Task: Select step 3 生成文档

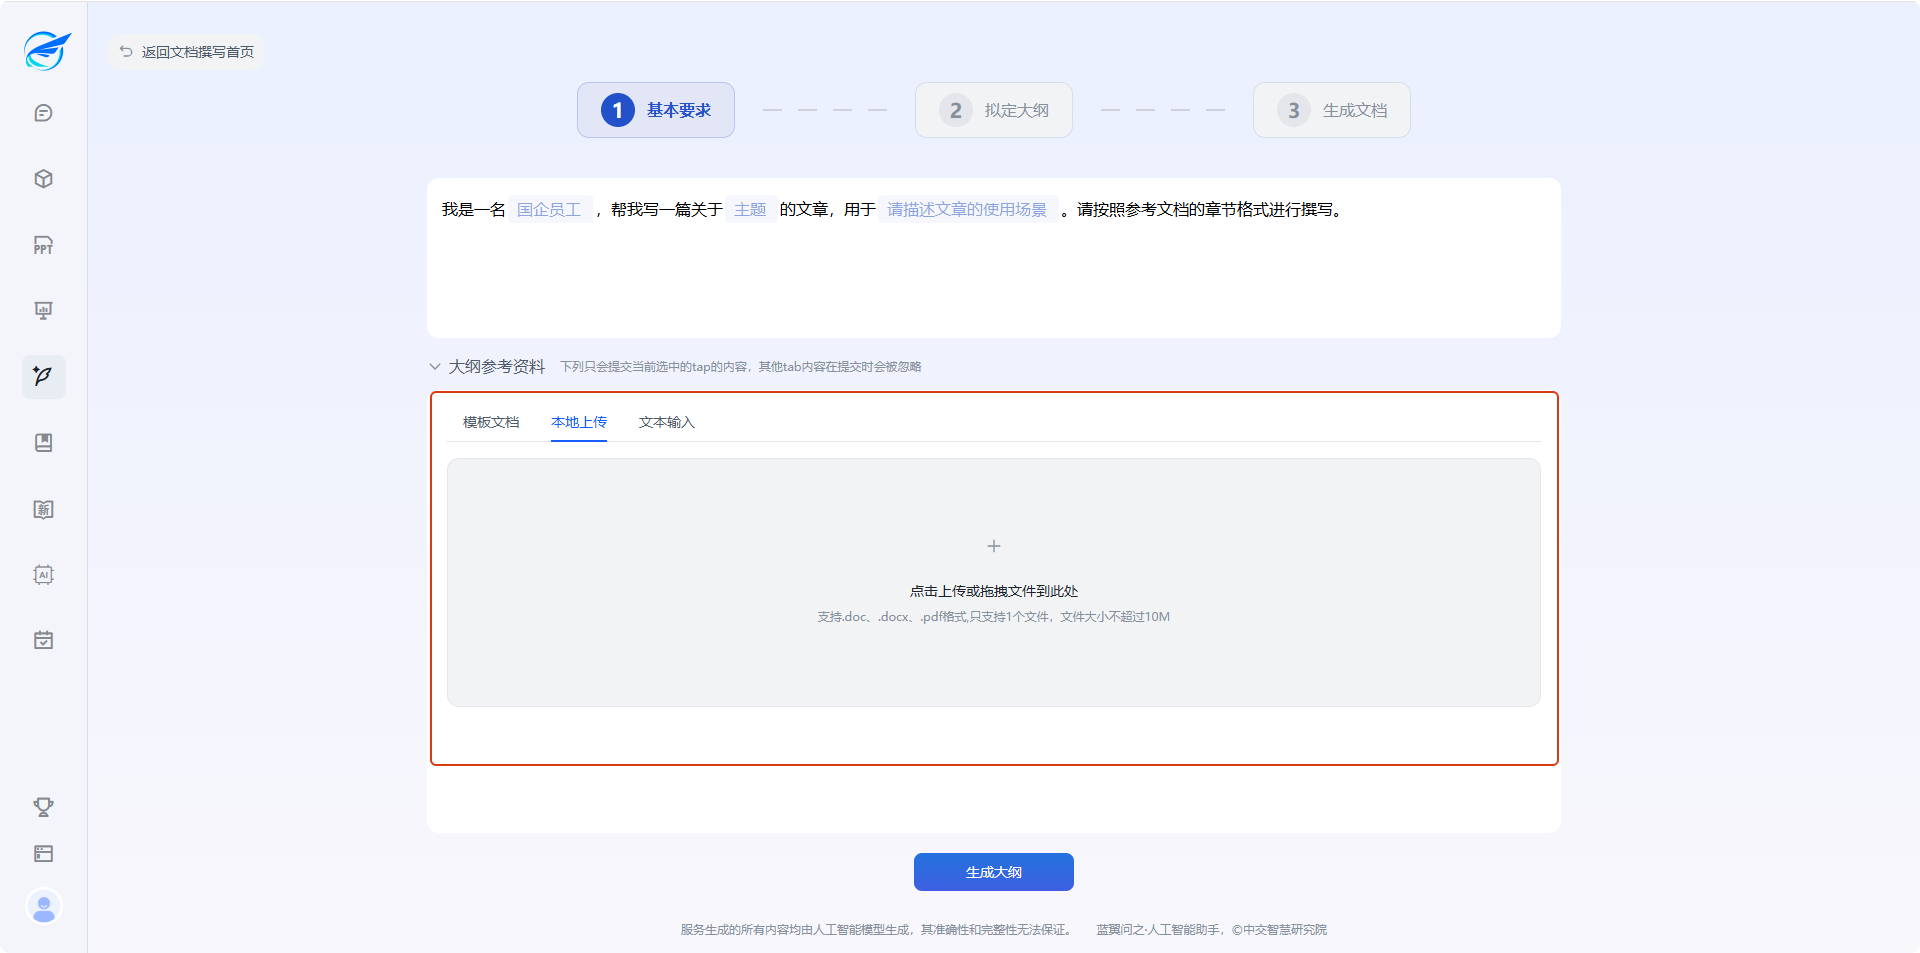Action: coord(1332,110)
